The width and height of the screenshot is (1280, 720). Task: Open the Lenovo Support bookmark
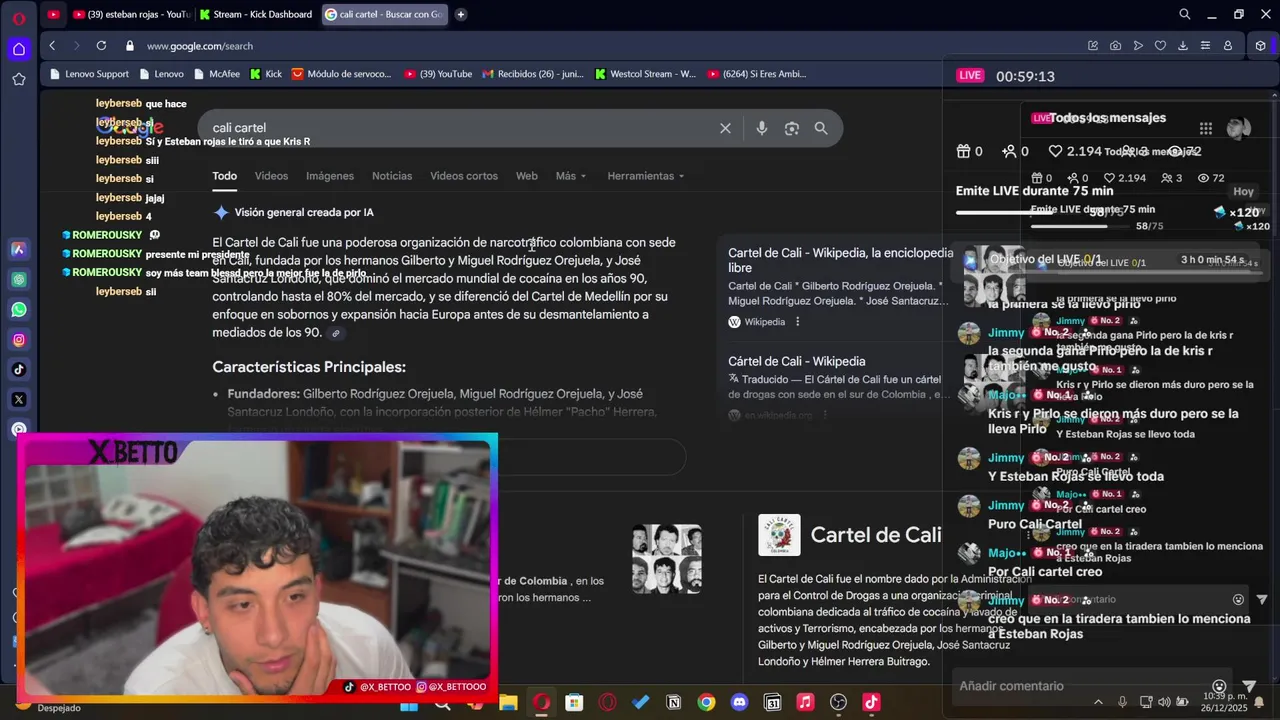click(89, 74)
